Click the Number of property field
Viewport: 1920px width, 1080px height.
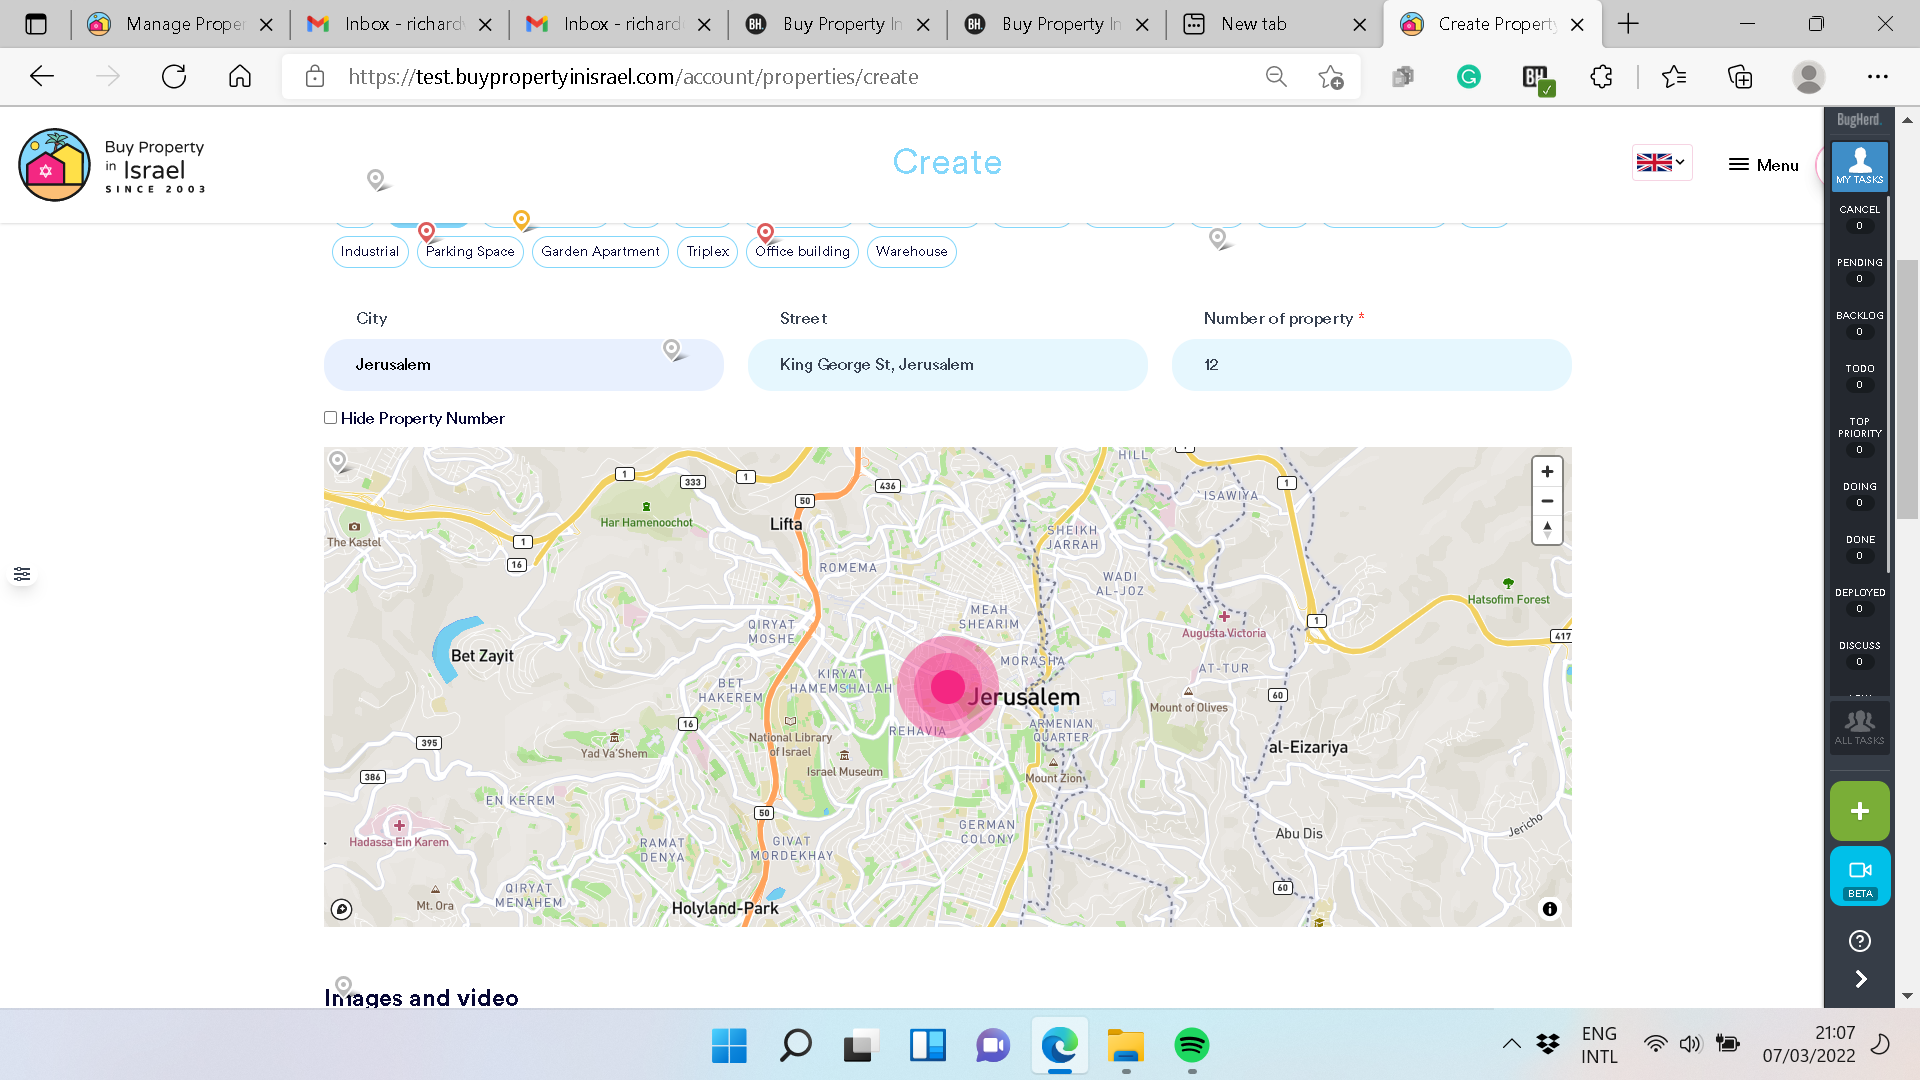click(x=1371, y=365)
